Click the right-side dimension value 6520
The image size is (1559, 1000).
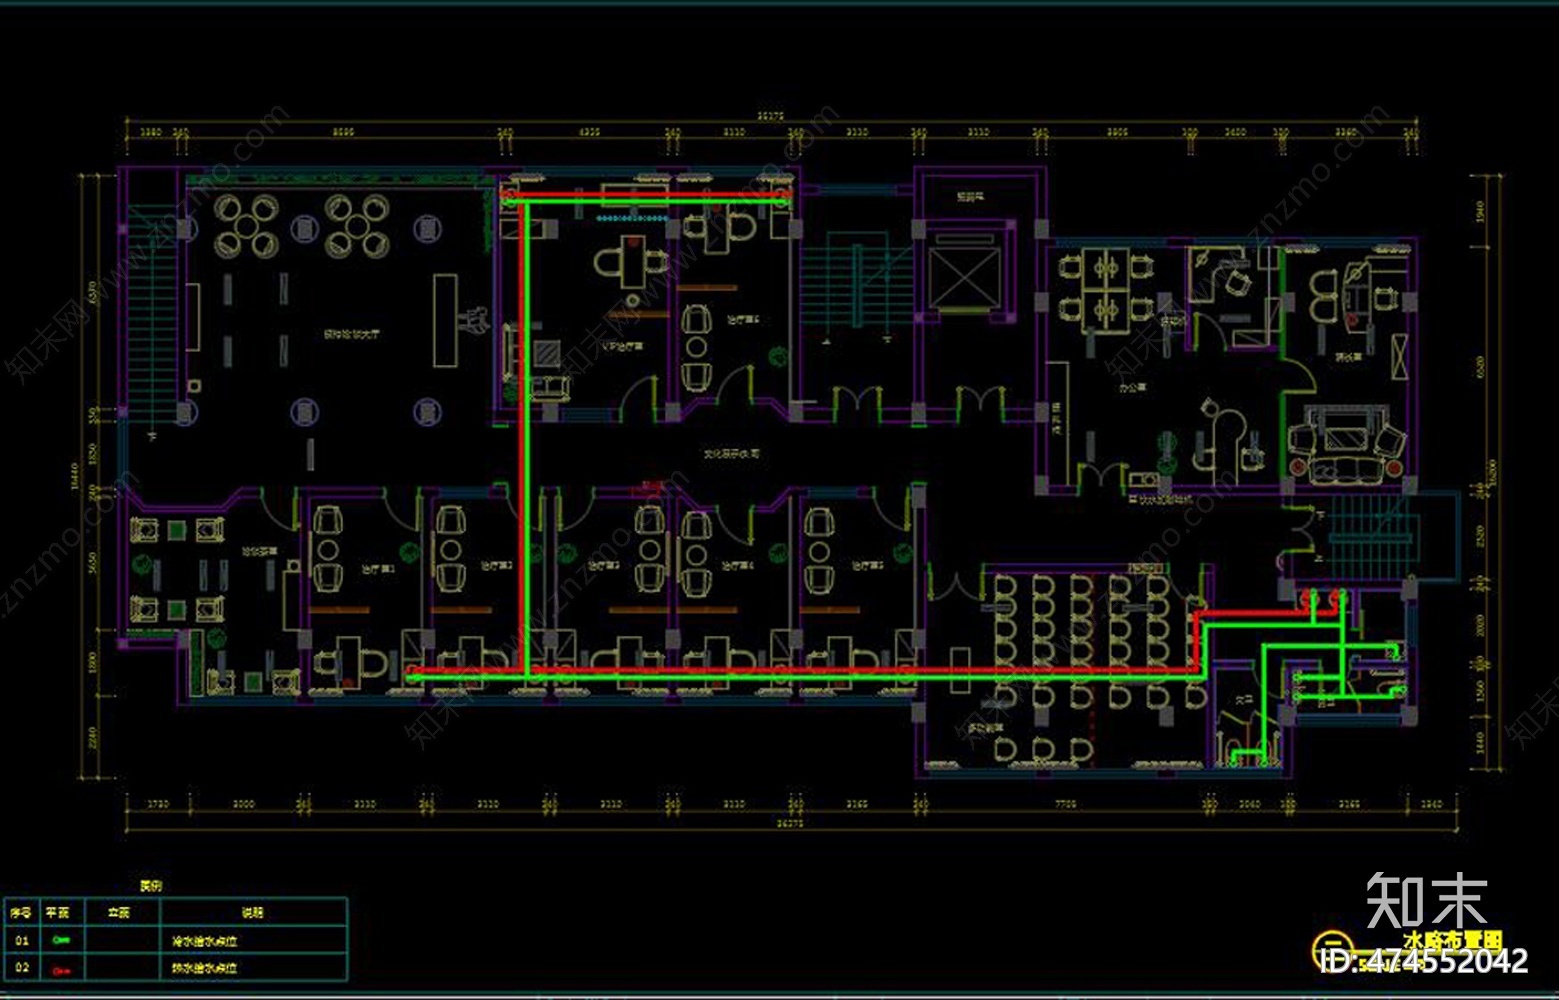coord(1481,366)
